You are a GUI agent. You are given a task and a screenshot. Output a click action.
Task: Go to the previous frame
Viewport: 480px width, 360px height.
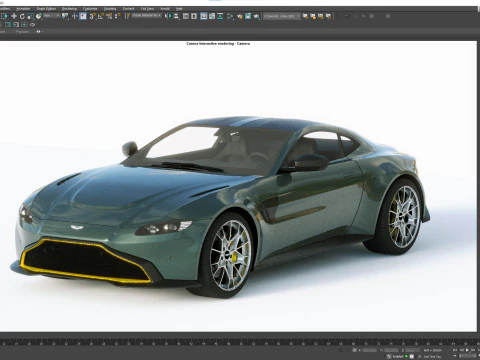462,350
